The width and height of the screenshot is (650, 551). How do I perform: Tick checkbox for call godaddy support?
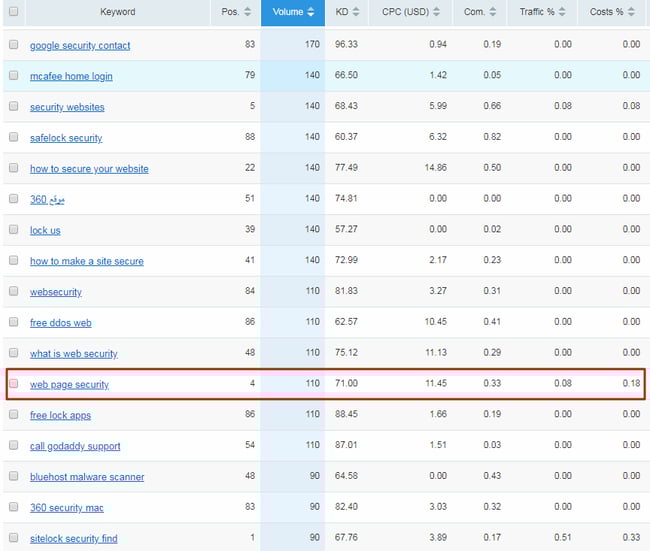(x=14, y=445)
